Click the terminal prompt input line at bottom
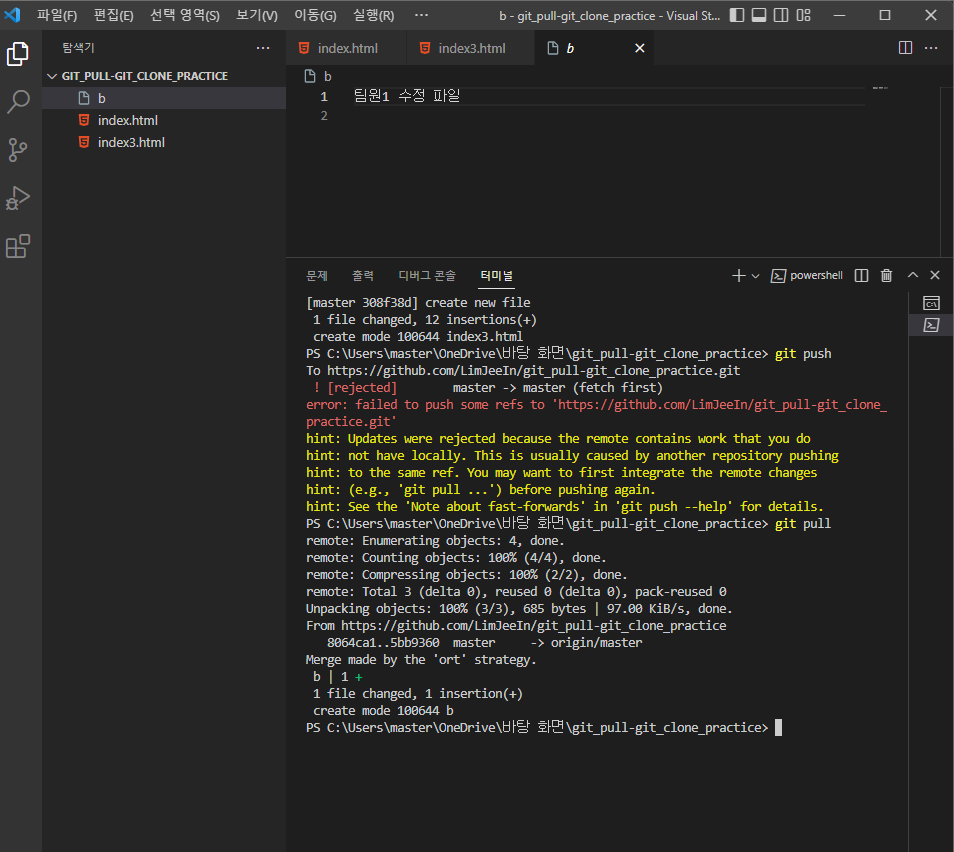 (x=543, y=728)
